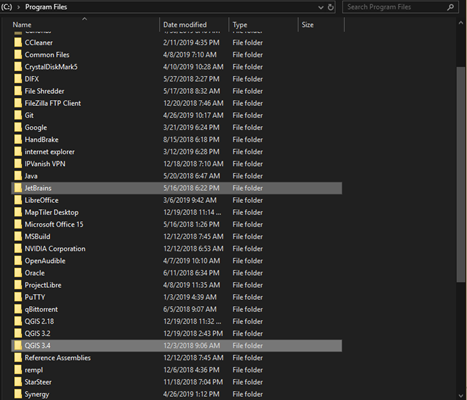Click date 4/10/2019 10:28 AM for CrystalDiskMark5
The image size is (467, 400).
(193, 67)
